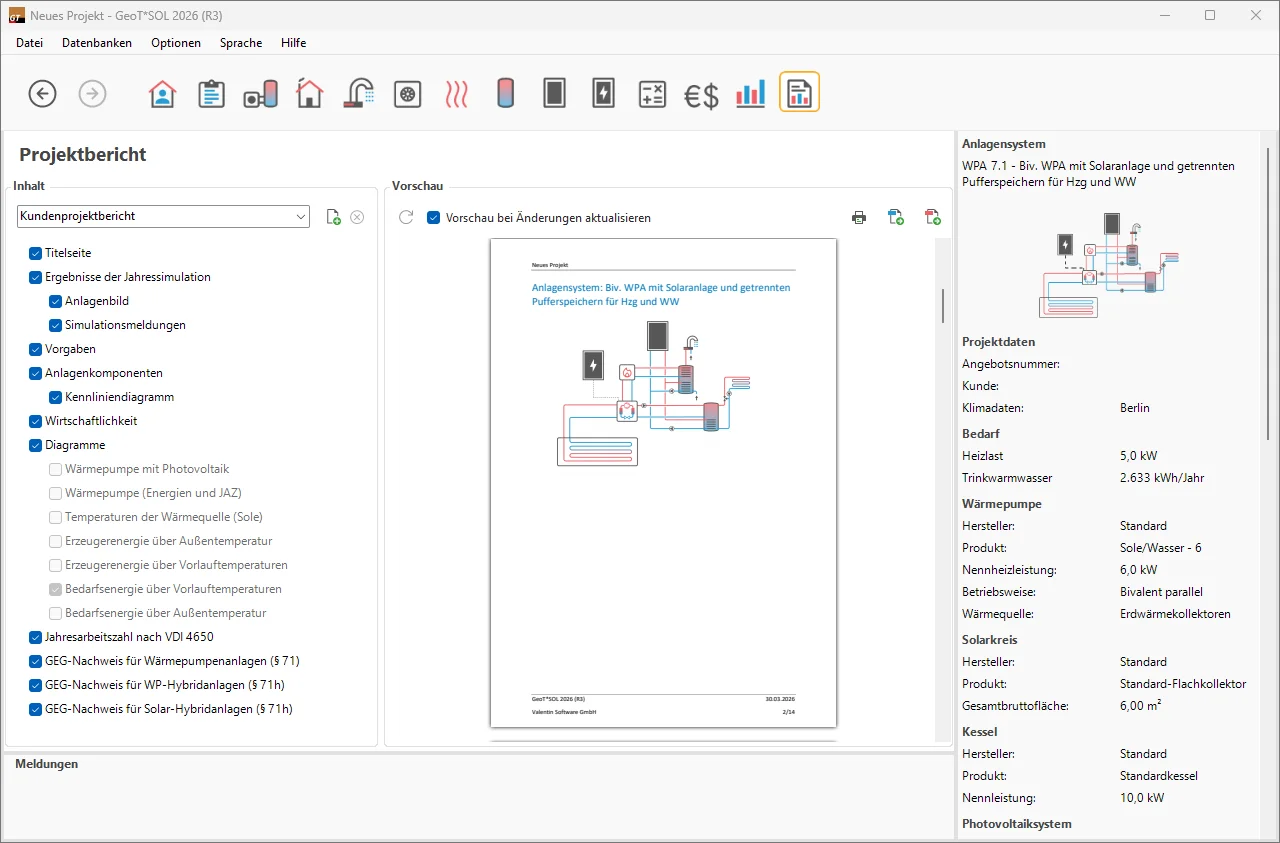Click the add new report template icon
Viewport: 1280px width, 843px height.
[x=334, y=217]
